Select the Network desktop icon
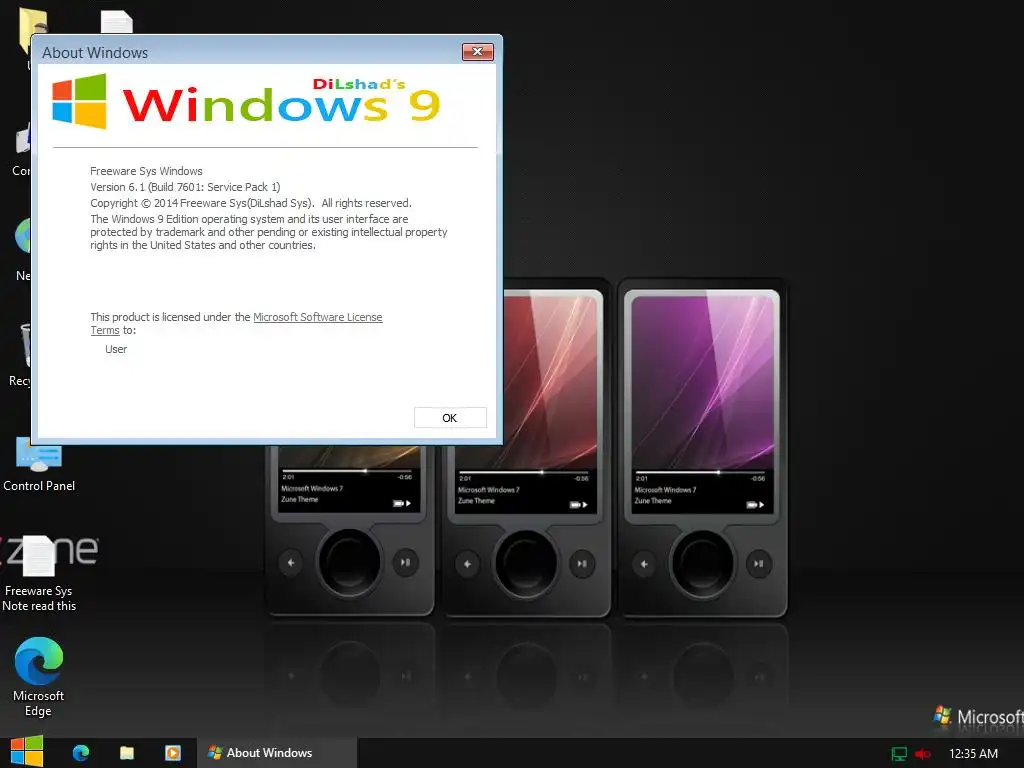 22,249
